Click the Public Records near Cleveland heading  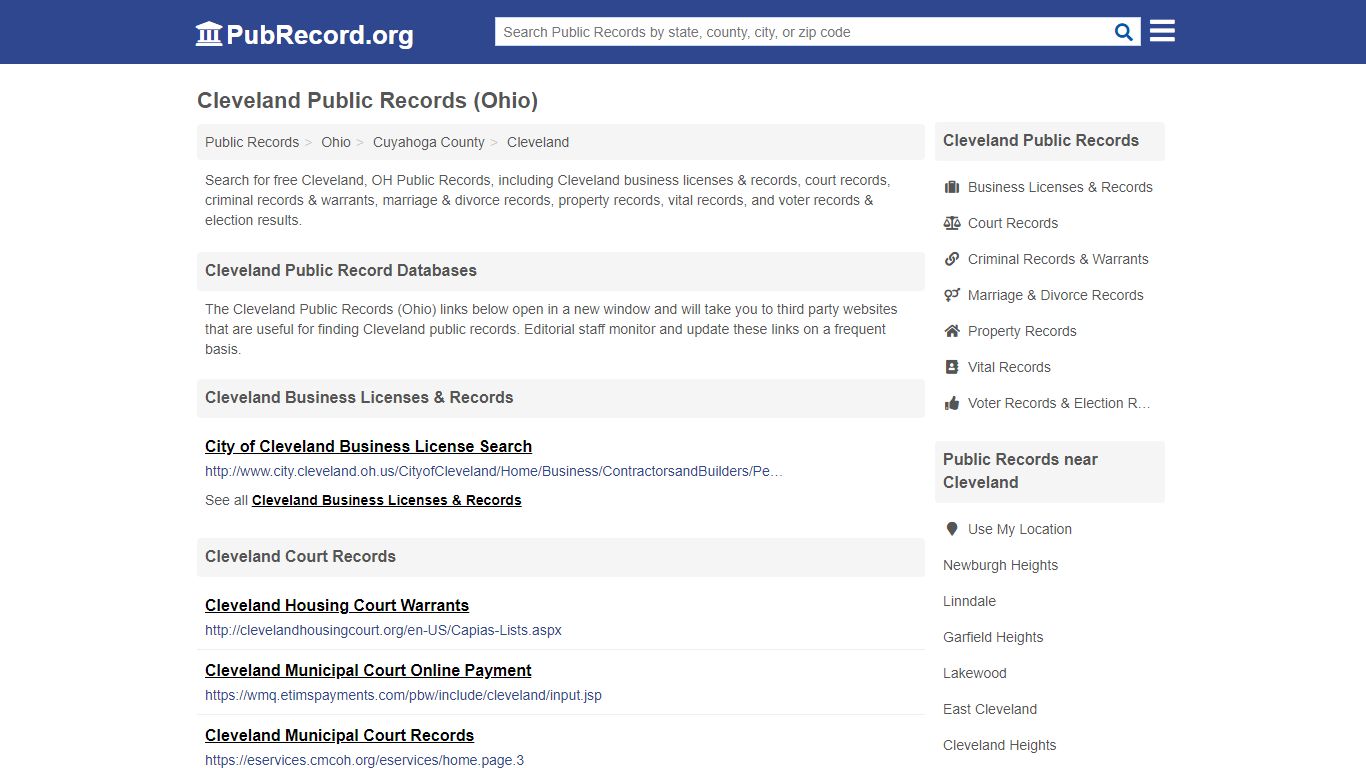[x=1020, y=471]
